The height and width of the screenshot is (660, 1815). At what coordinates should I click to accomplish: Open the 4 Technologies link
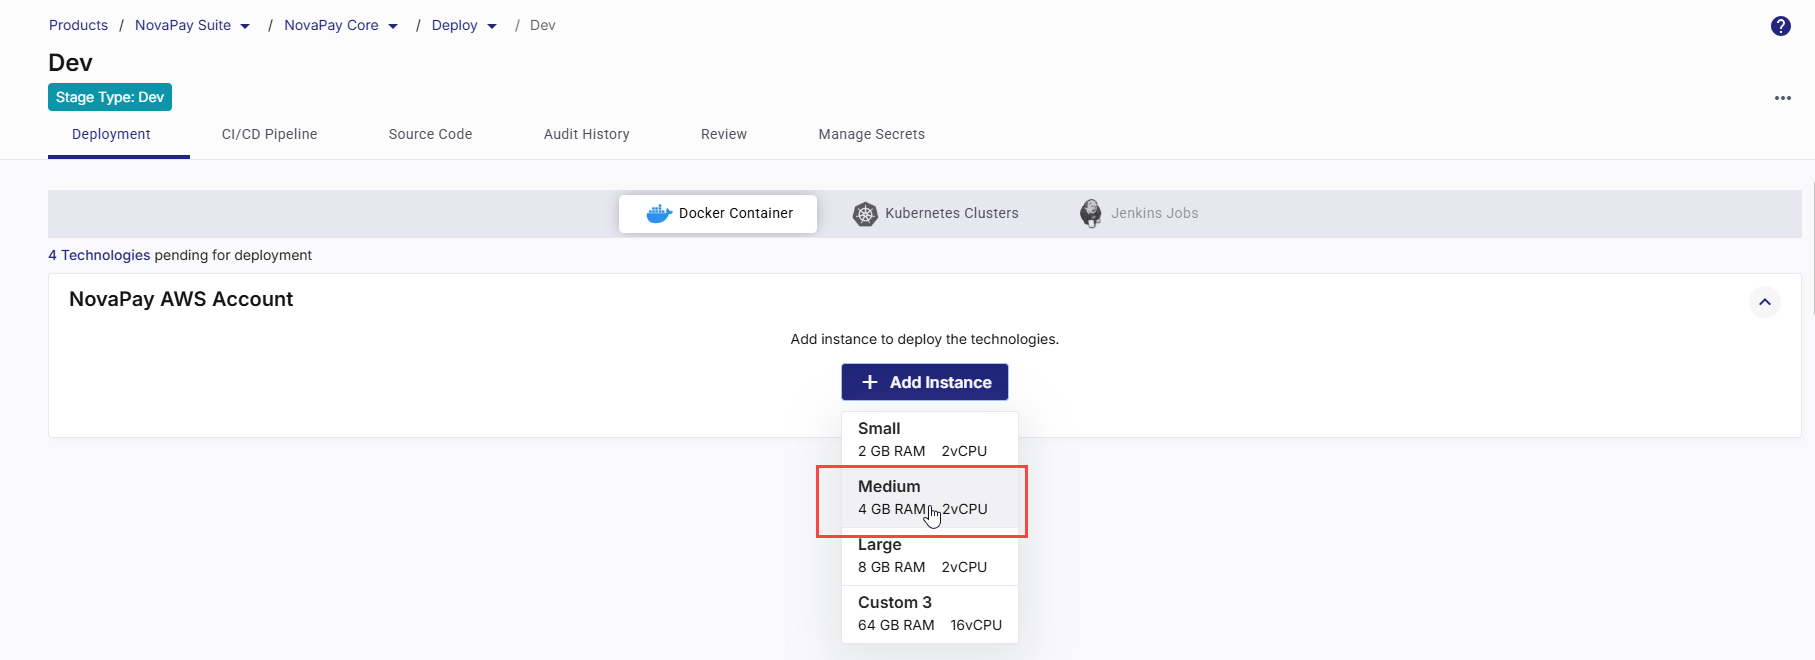(x=99, y=255)
